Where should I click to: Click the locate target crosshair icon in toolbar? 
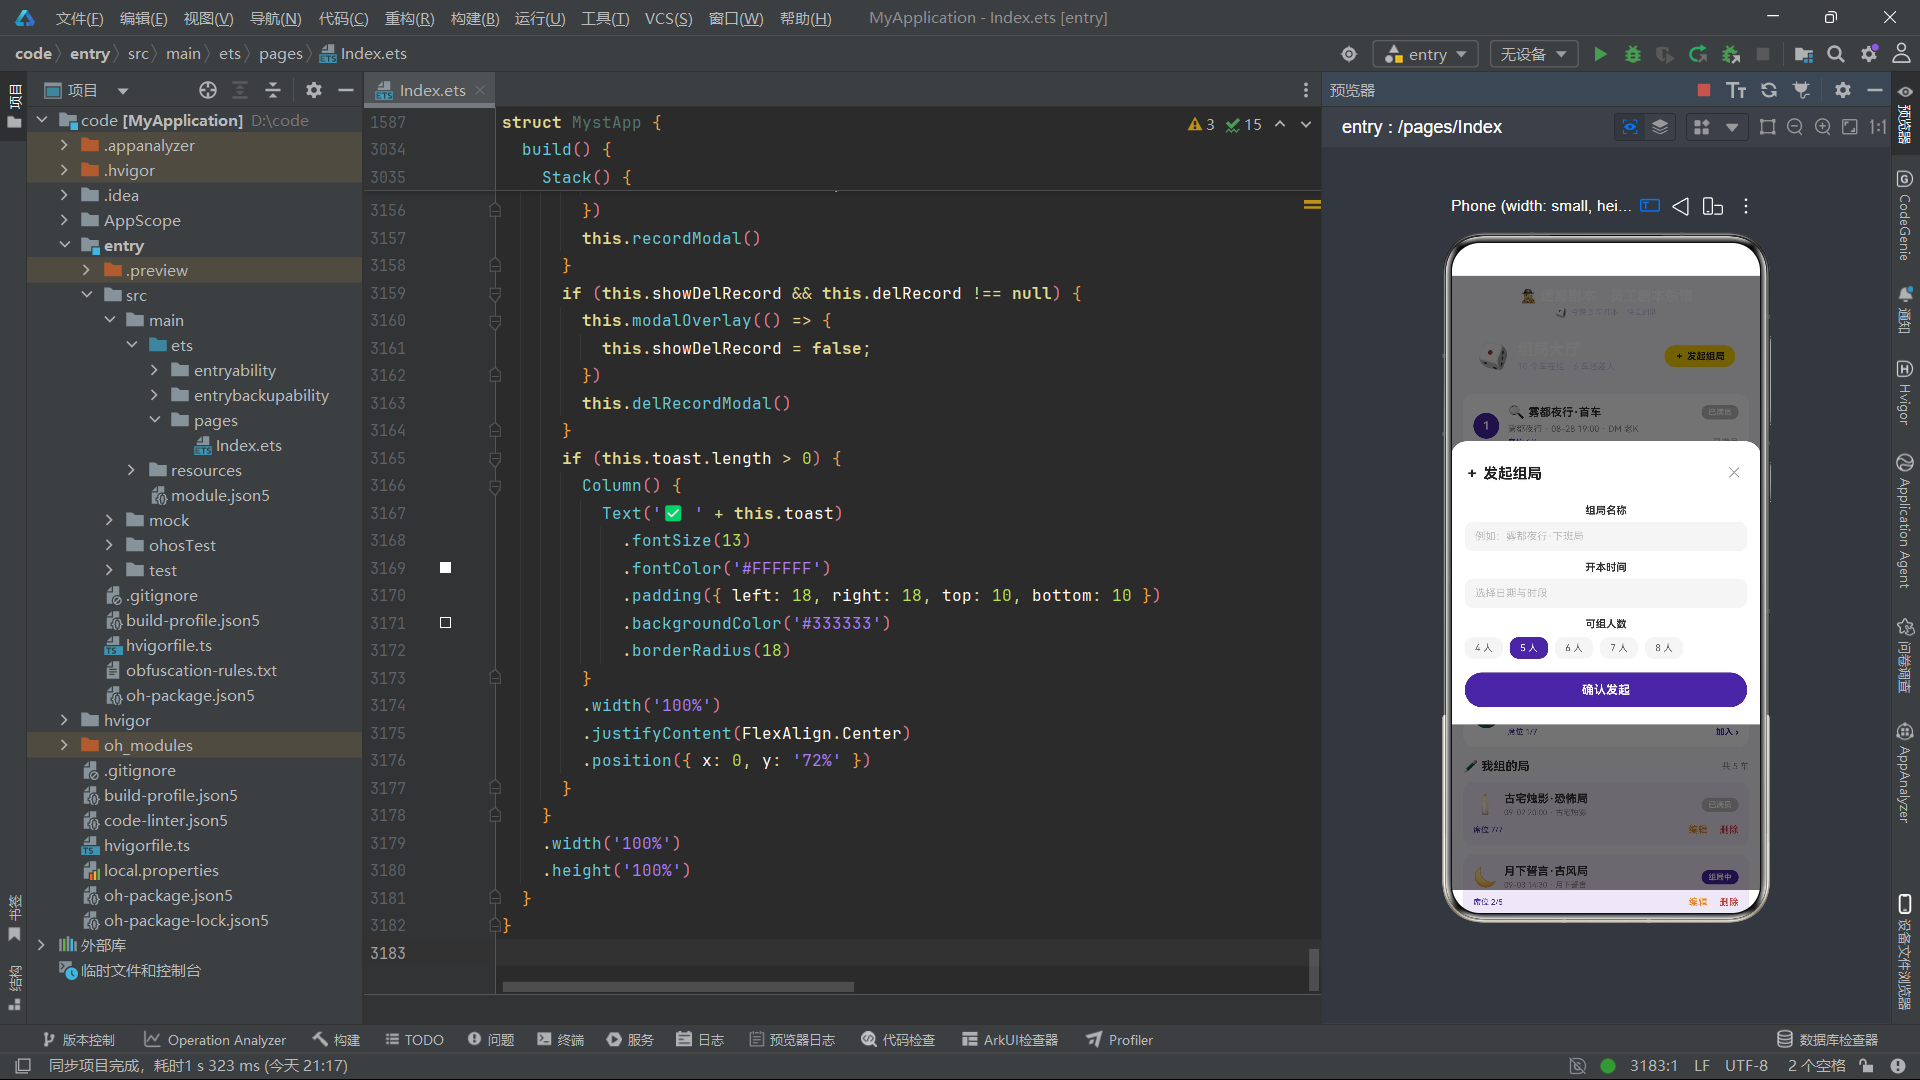1349,54
